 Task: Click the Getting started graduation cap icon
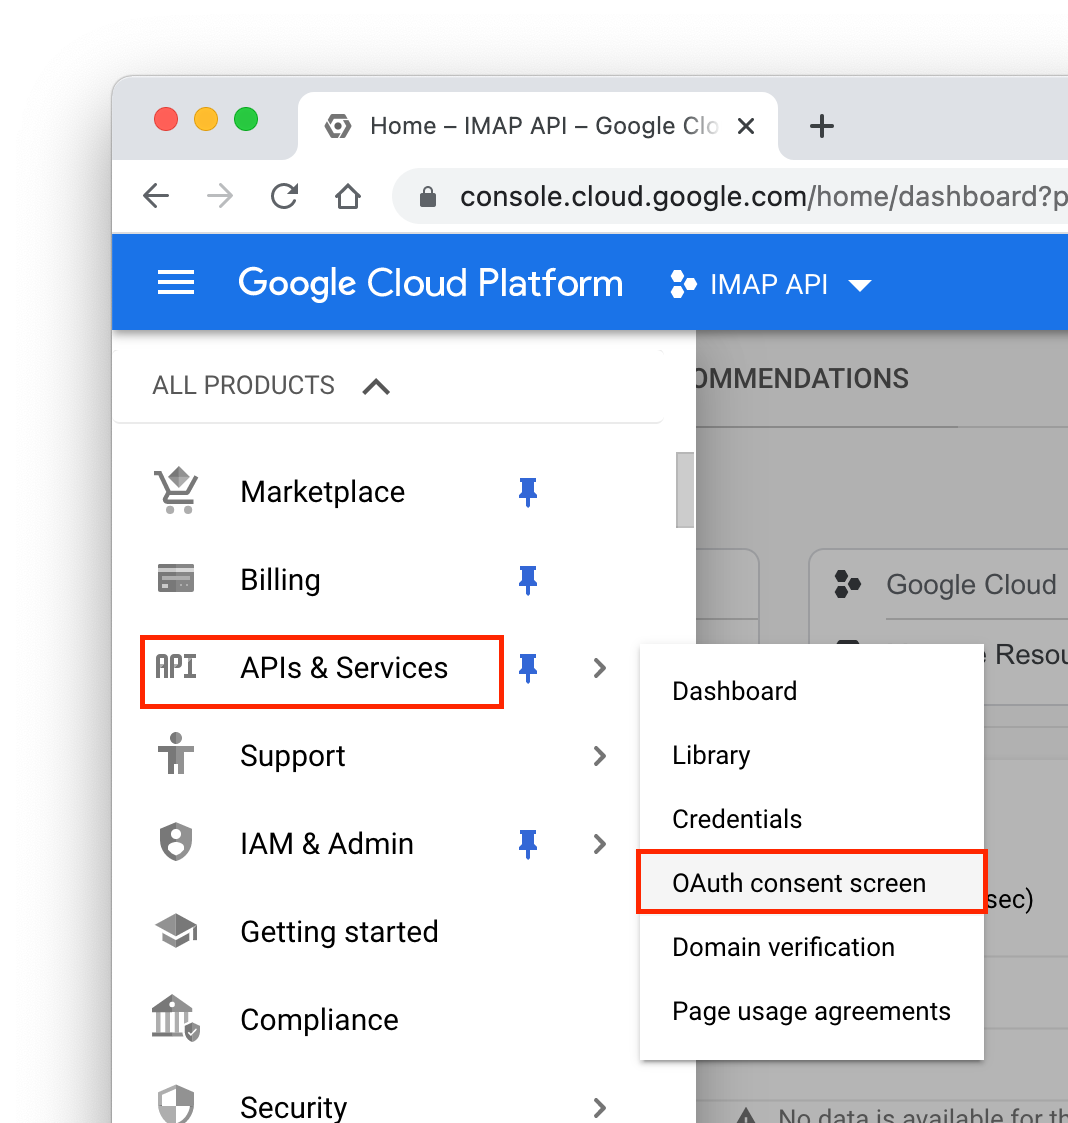176,930
